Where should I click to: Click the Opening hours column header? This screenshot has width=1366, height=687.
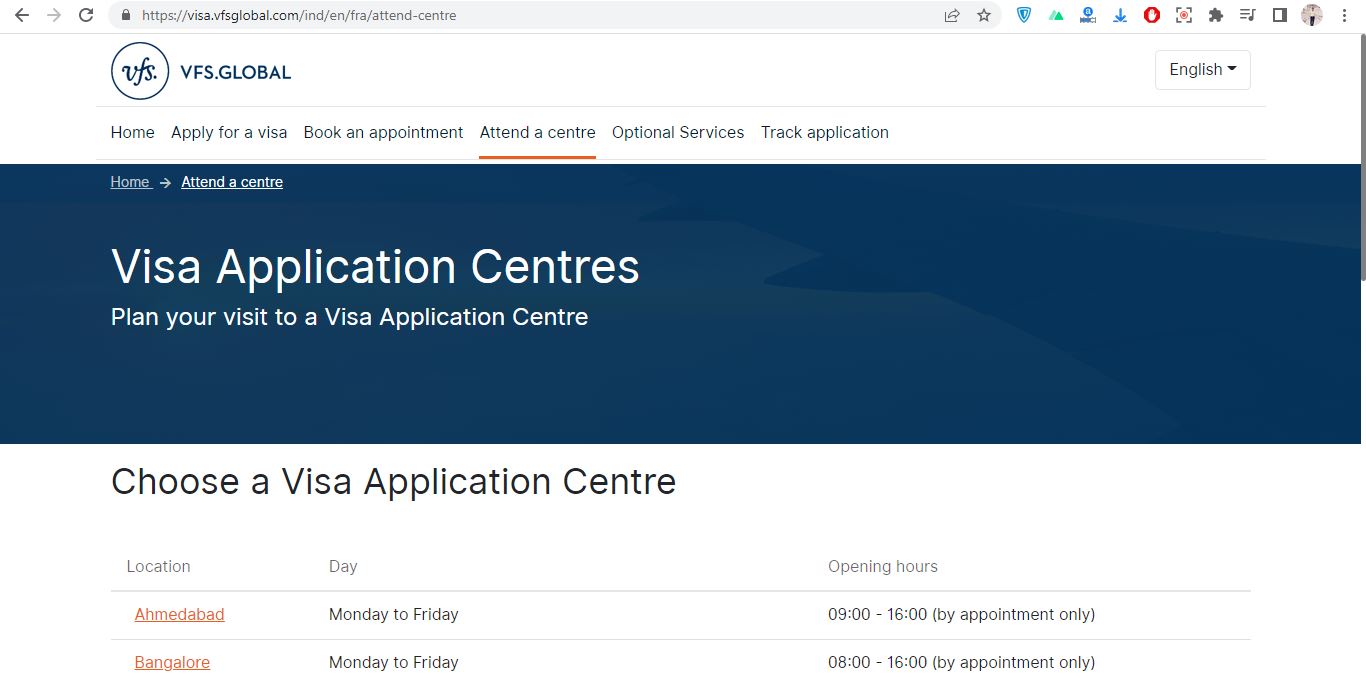[883, 566]
